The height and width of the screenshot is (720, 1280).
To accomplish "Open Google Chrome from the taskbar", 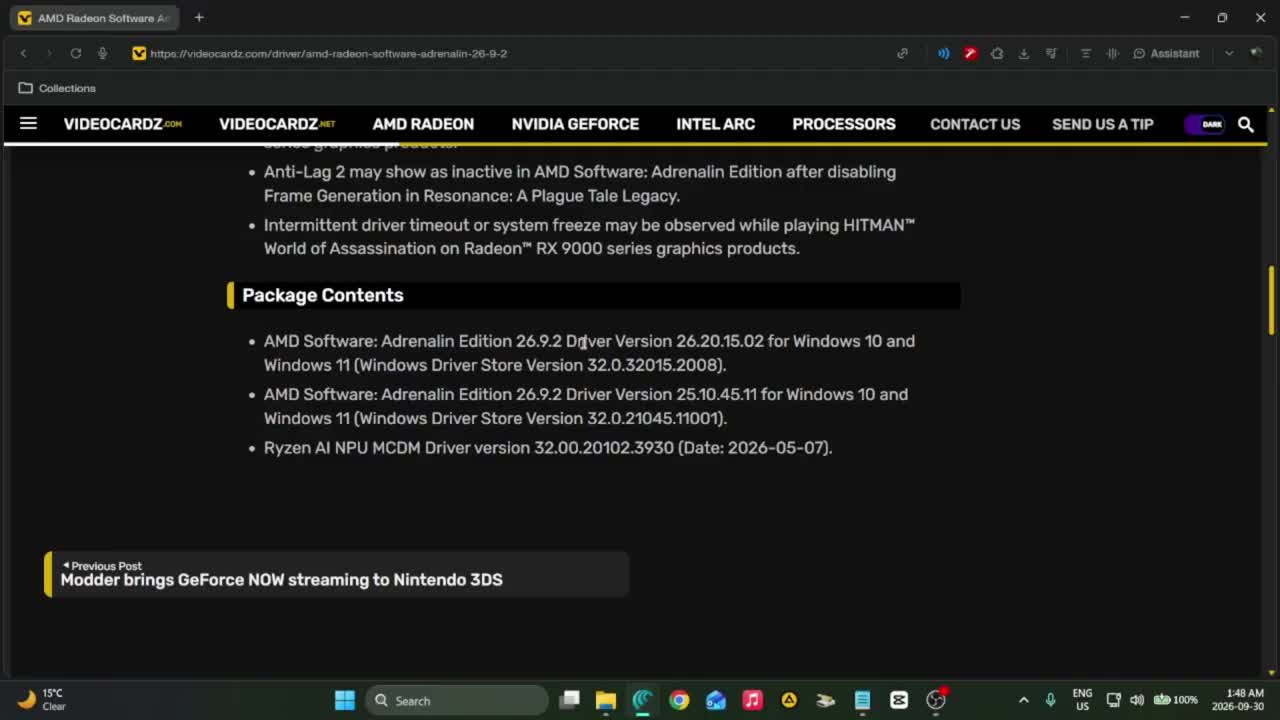I will 679,700.
